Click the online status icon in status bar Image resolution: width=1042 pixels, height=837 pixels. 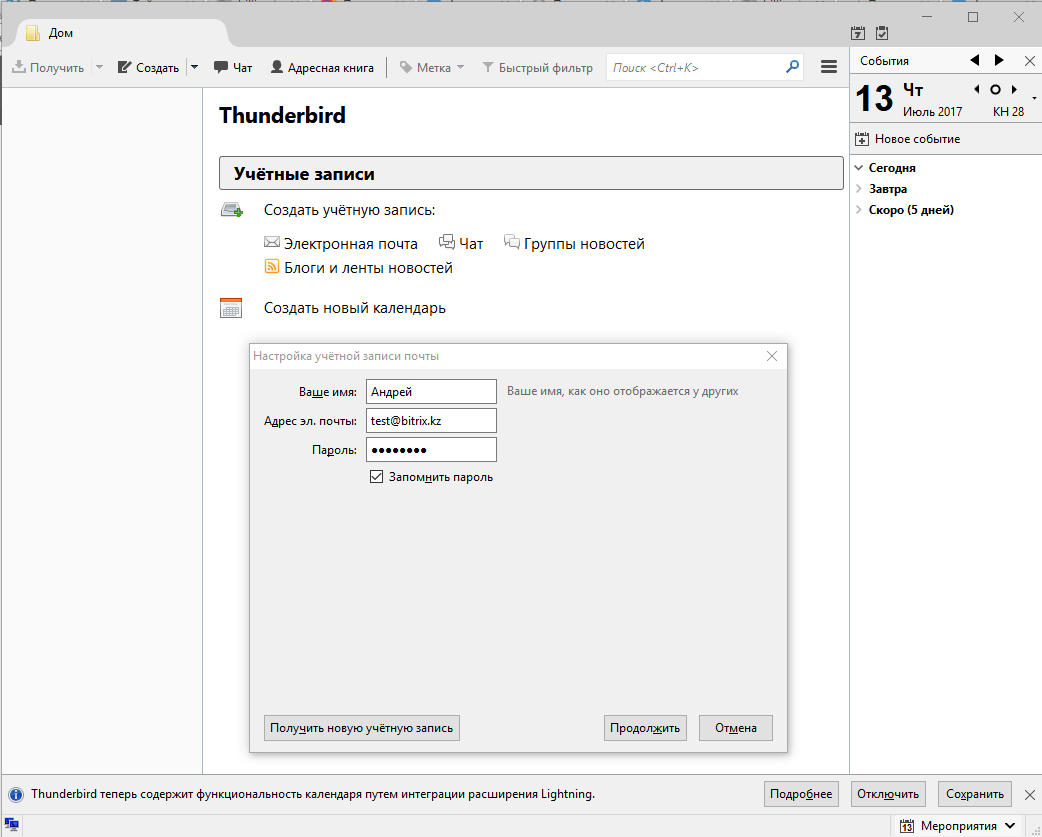(x=11, y=826)
